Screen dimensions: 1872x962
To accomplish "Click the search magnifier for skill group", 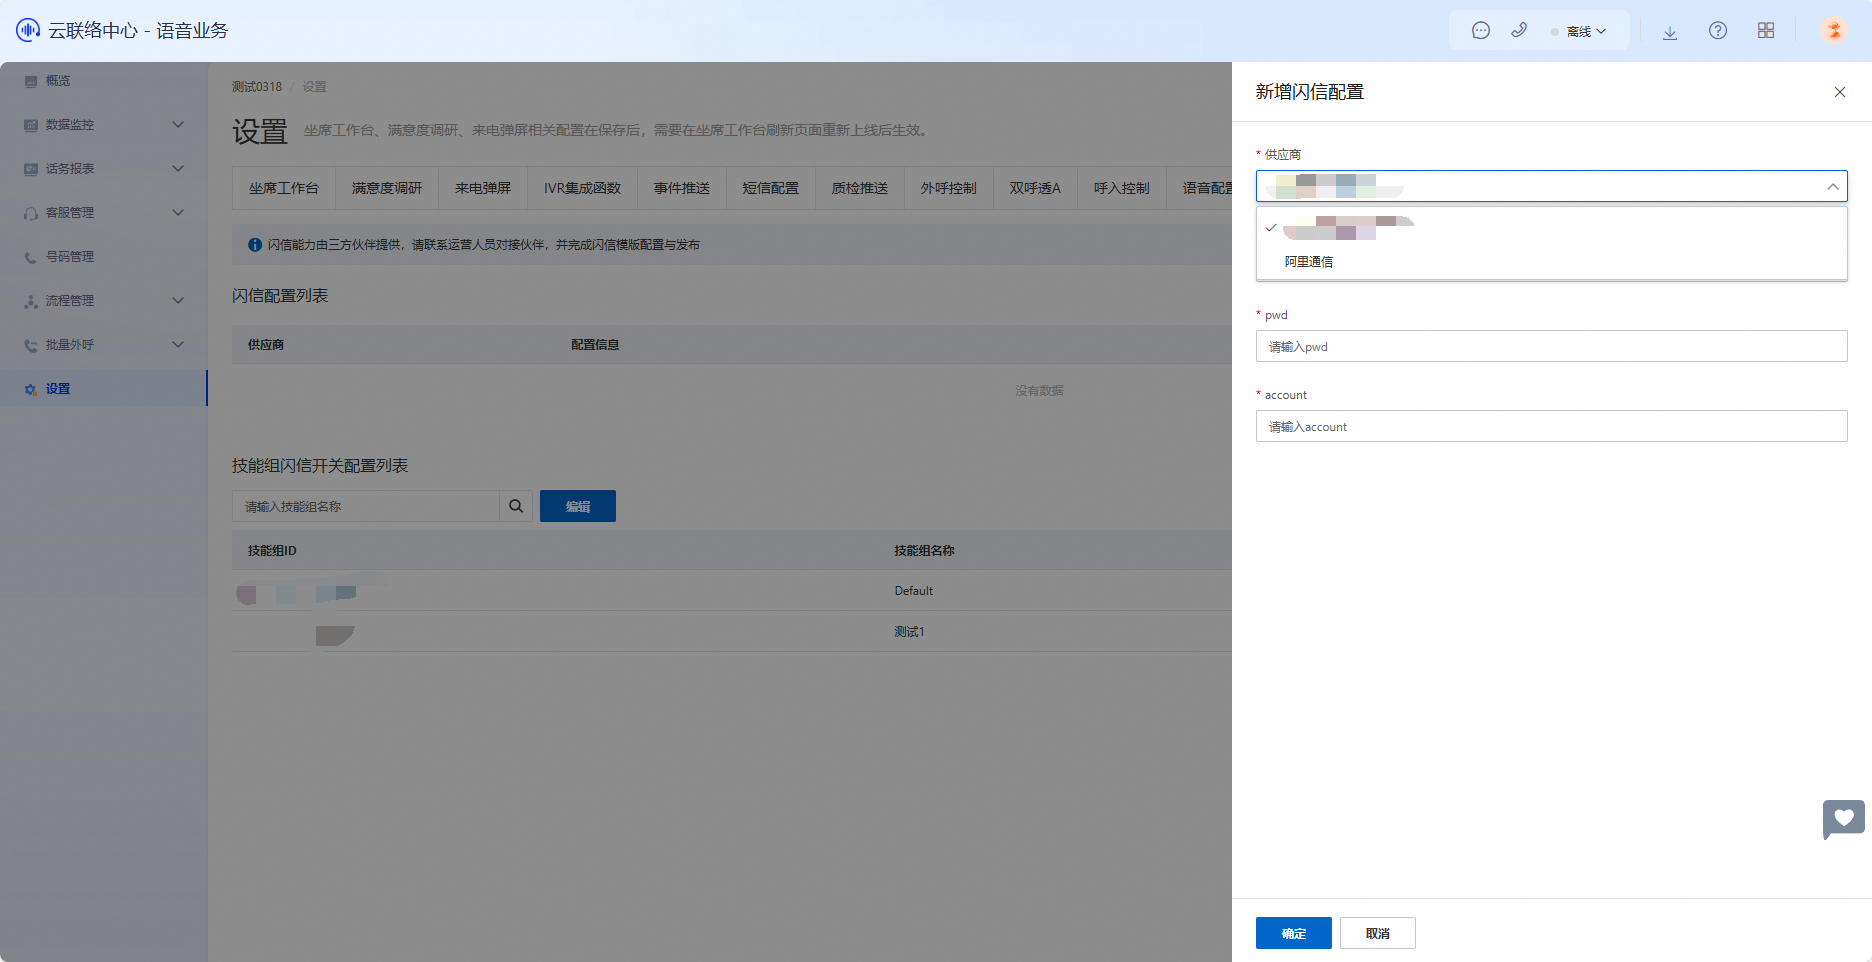I will point(516,506).
